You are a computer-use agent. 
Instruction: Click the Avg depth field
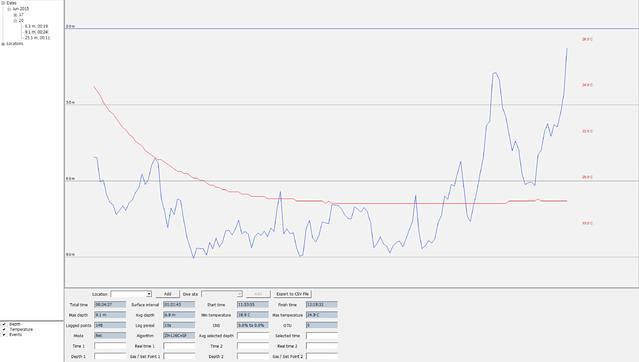pos(179,315)
